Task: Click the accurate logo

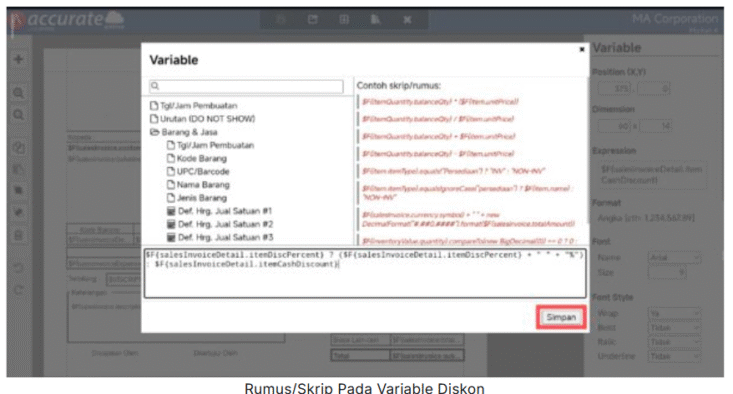Action: 68,20
